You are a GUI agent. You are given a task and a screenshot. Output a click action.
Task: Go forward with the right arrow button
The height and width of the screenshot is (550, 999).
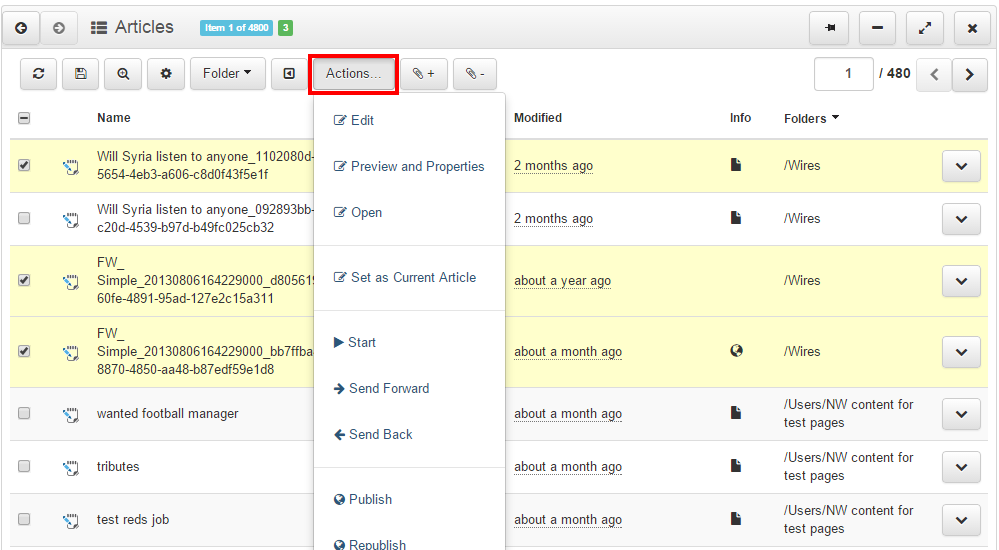coord(59,28)
